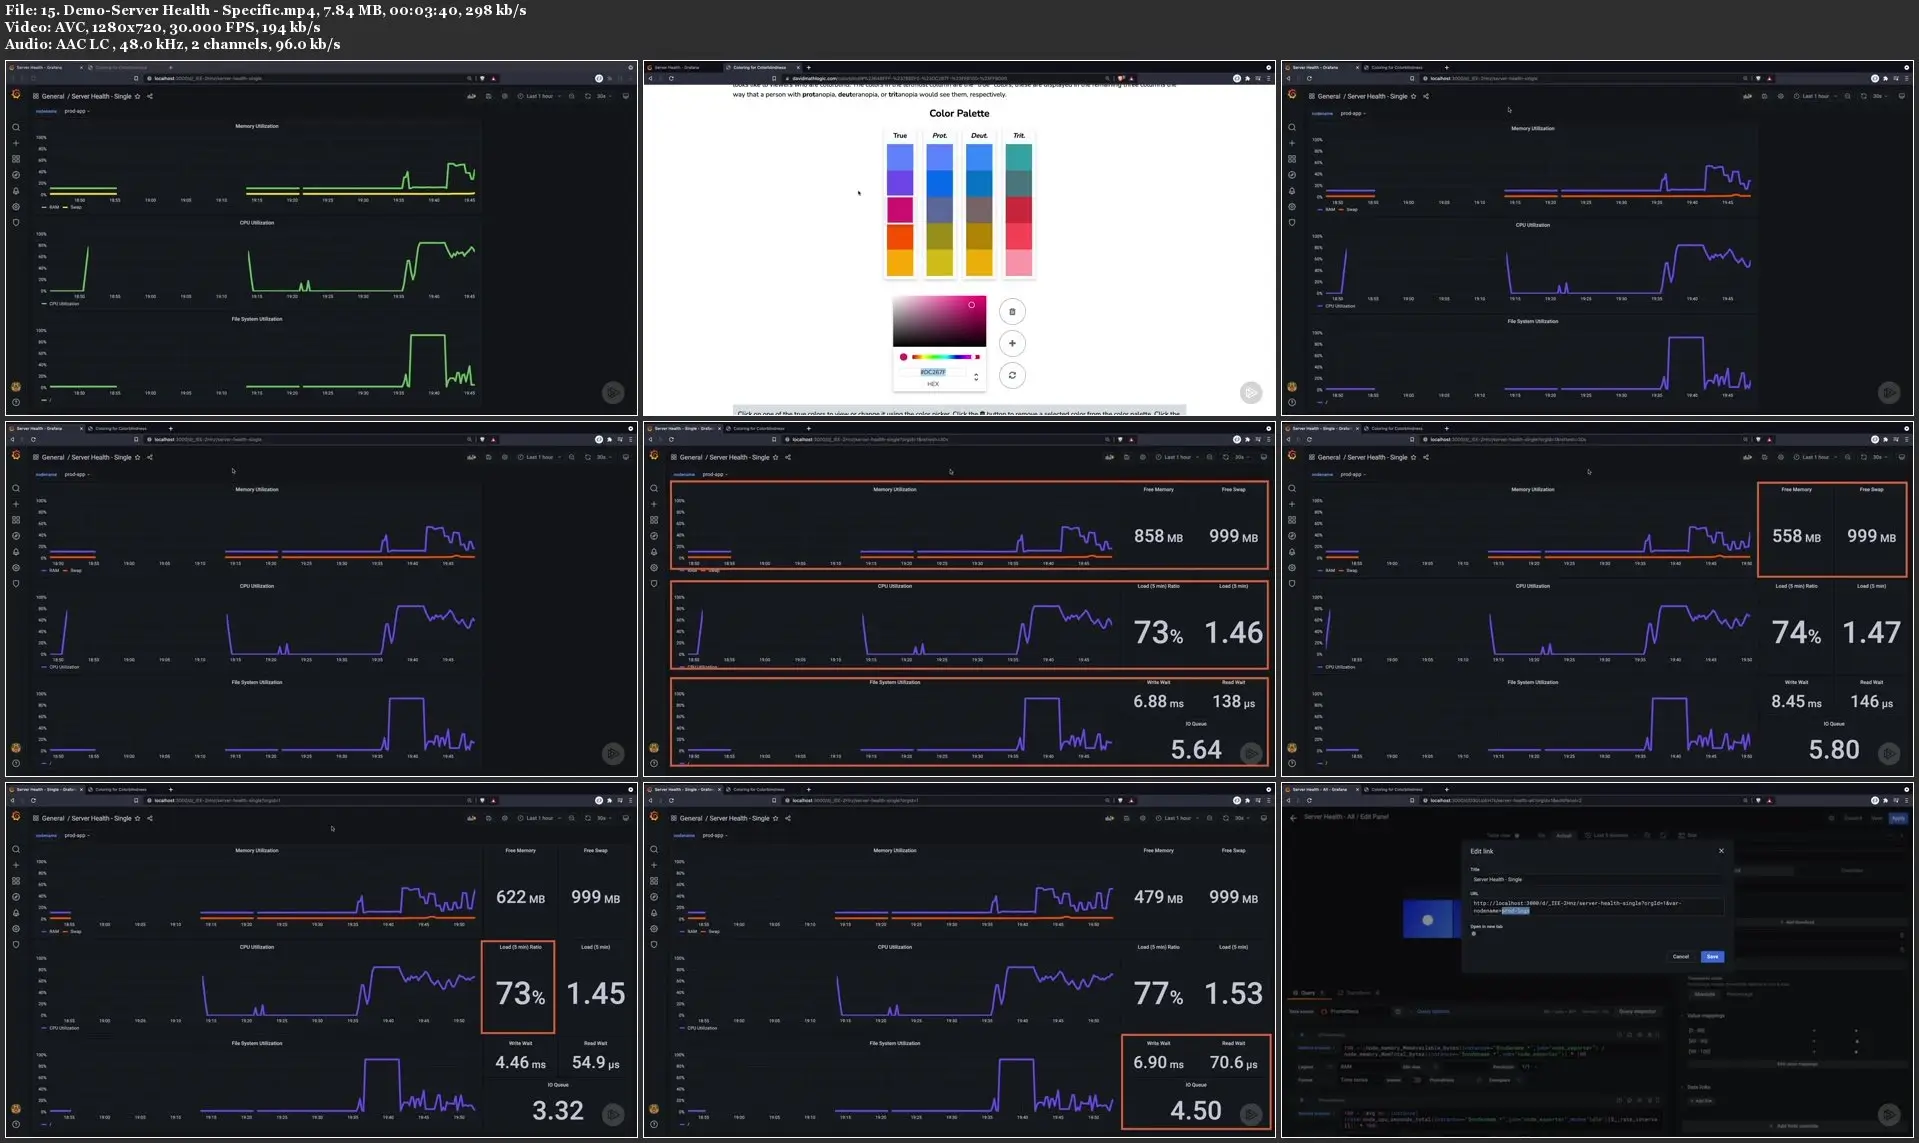Click the URL field in the Edit link dialog
1919x1143 pixels.
1596,907
